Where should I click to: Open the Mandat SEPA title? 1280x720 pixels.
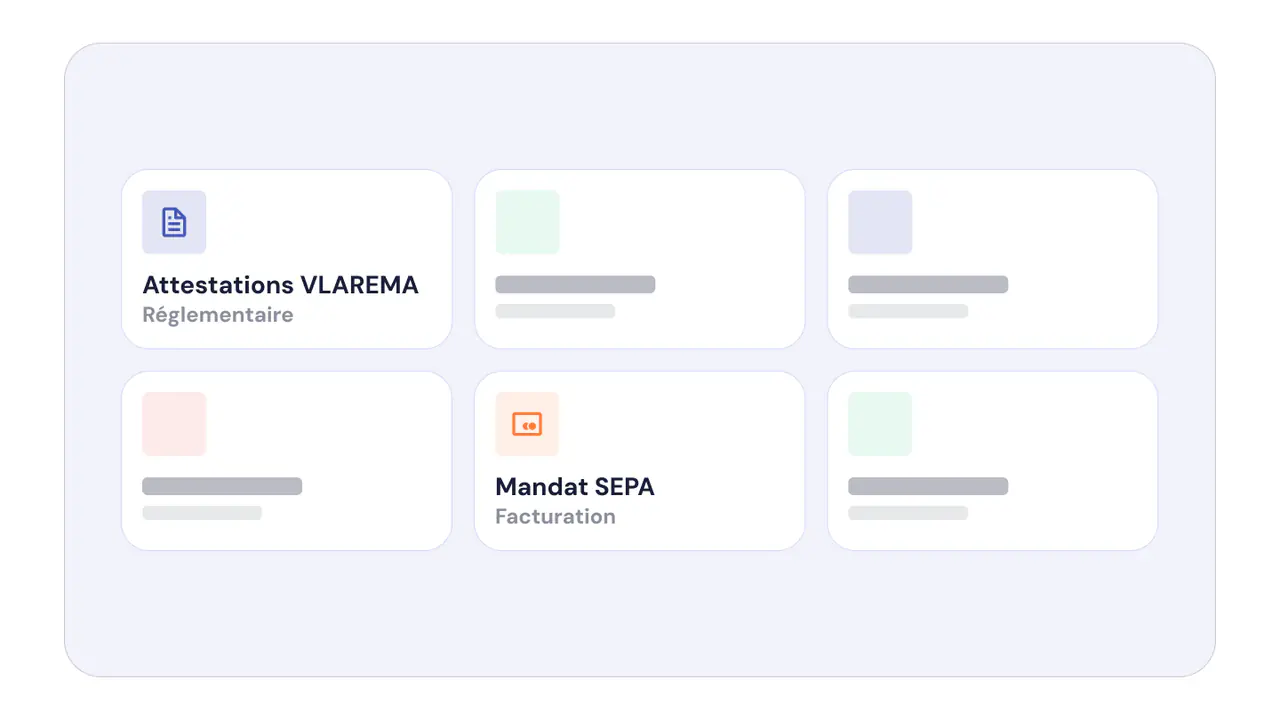(x=575, y=487)
